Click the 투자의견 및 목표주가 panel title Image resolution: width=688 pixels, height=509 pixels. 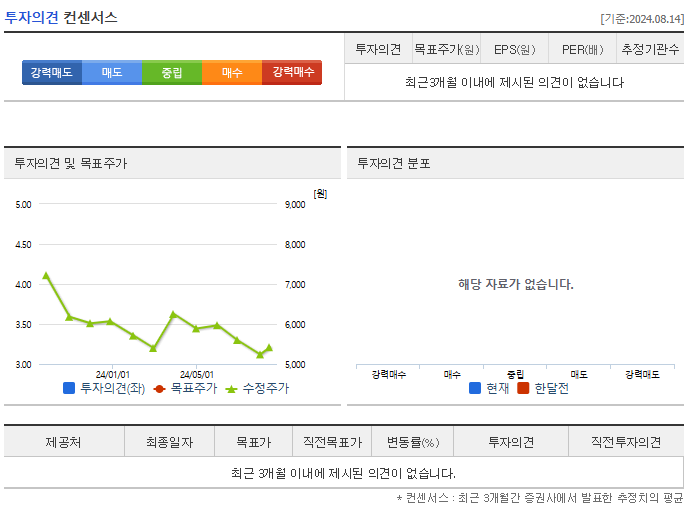pos(71,163)
